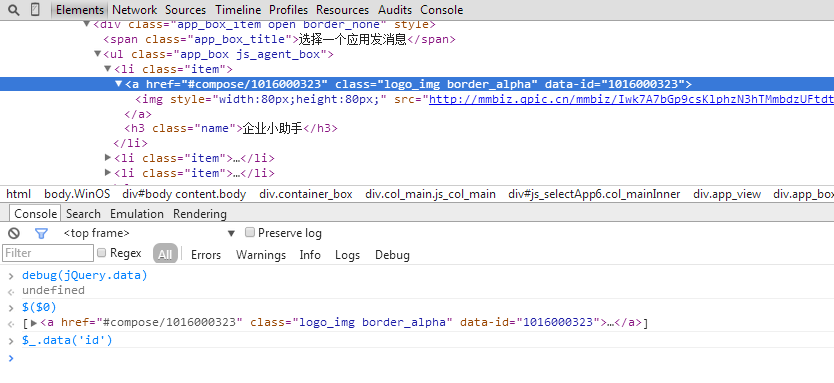Filter console by Logs
This screenshot has width=834, height=383.
point(347,255)
